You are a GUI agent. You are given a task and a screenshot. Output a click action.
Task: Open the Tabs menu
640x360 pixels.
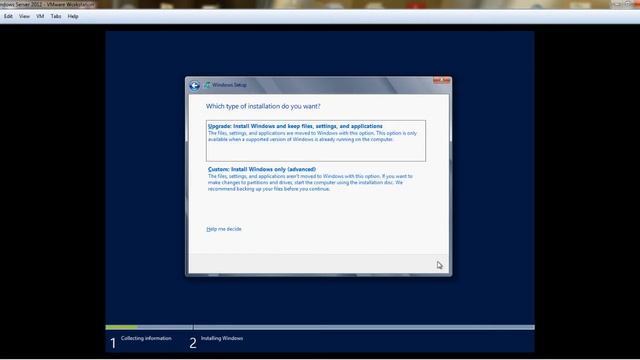pyautogui.click(x=56, y=16)
